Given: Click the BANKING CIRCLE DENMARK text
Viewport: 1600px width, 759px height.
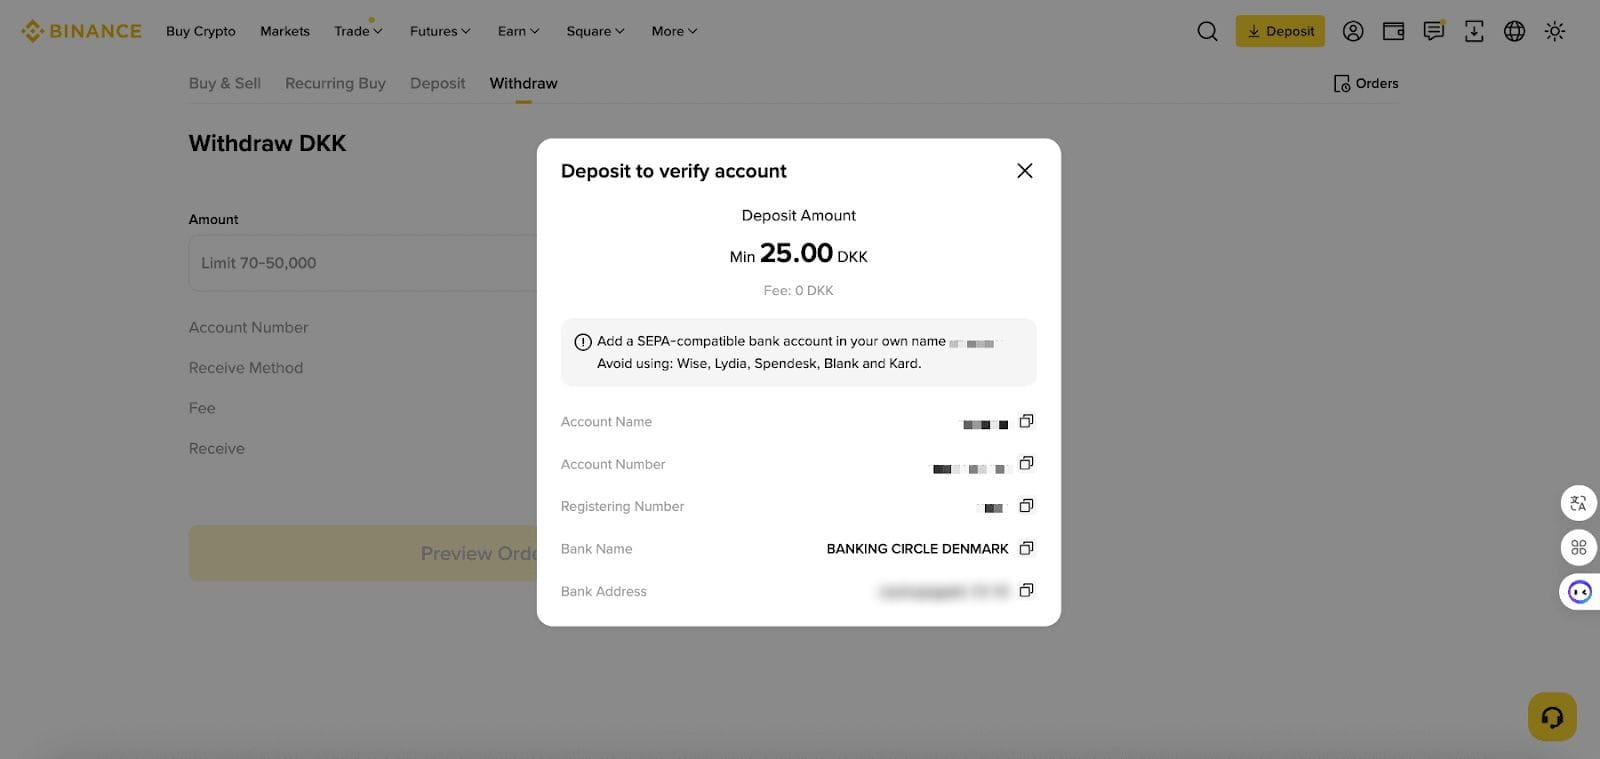Looking at the screenshot, I should tap(917, 549).
